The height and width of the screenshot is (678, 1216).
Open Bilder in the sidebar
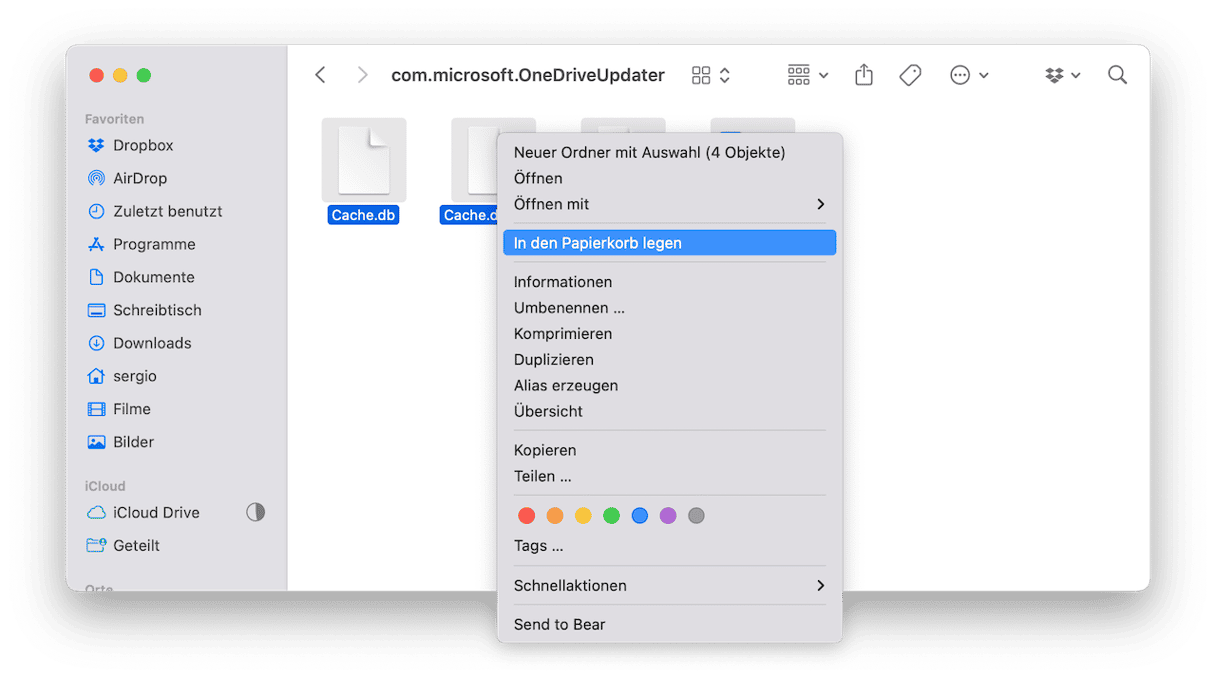[120, 442]
